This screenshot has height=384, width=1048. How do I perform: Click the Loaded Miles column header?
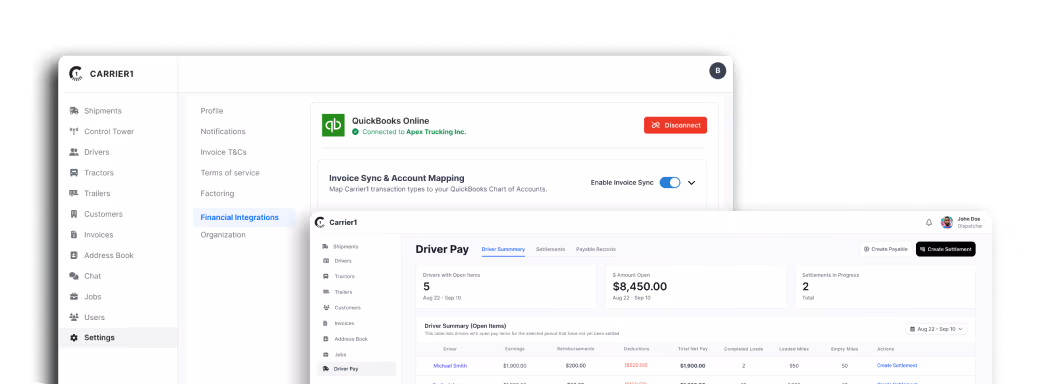point(793,349)
